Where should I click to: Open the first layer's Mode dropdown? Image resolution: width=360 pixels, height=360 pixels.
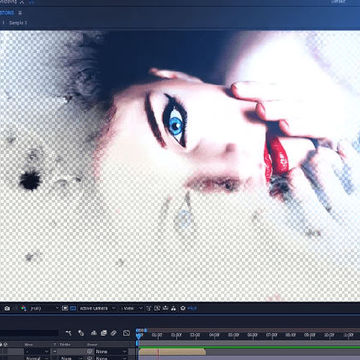pyautogui.click(x=37, y=351)
